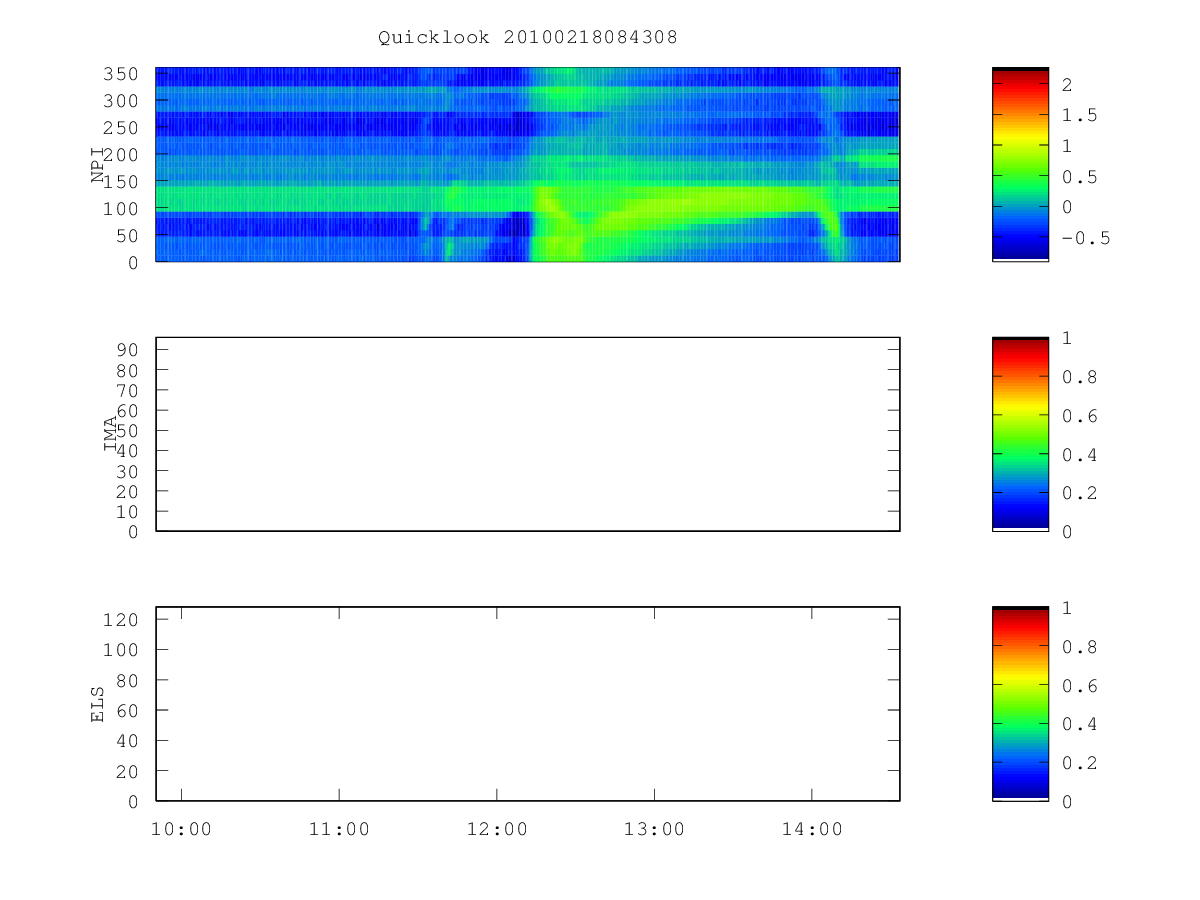This screenshot has width=1200, height=900.
Task: Click the empty IMA plot panel
Action: pyautogui.click(x=528, y=434)
